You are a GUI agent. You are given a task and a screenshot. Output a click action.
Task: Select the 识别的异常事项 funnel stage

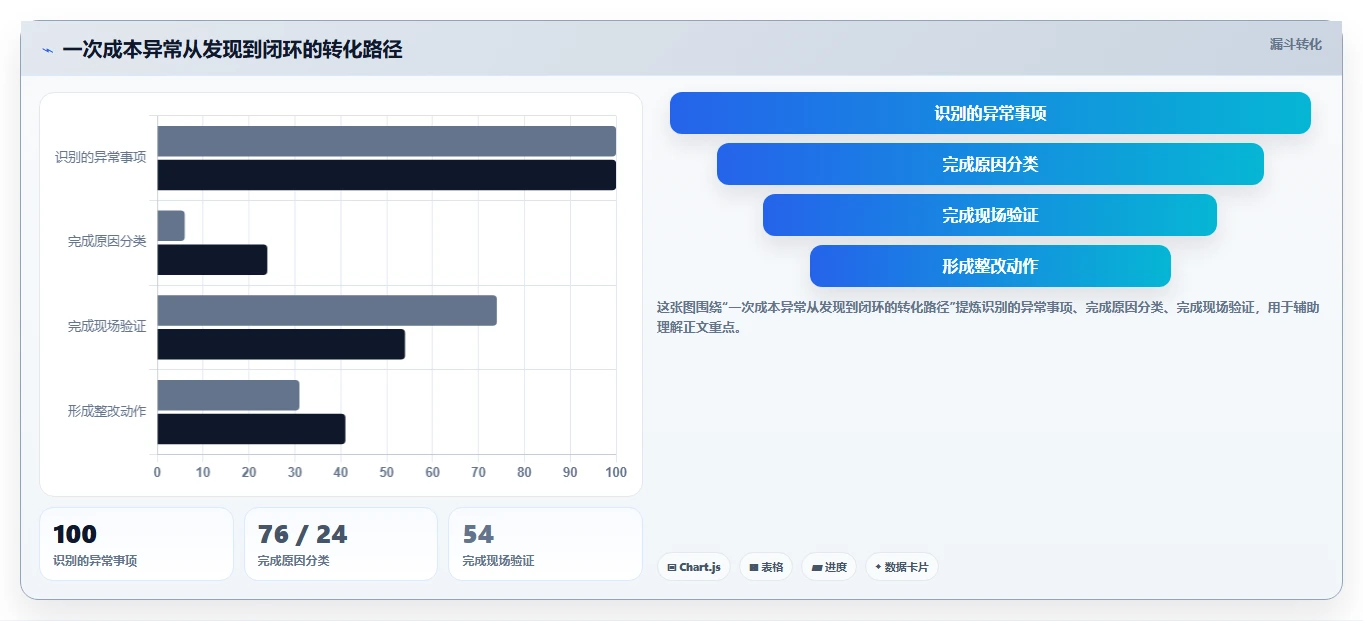(x=990, y=113)
